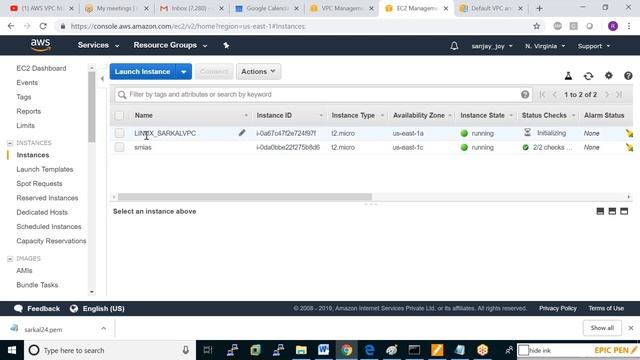Open the EC2 experiments flask icon
This screenshot has height=360, width=640.
point(568,76)
